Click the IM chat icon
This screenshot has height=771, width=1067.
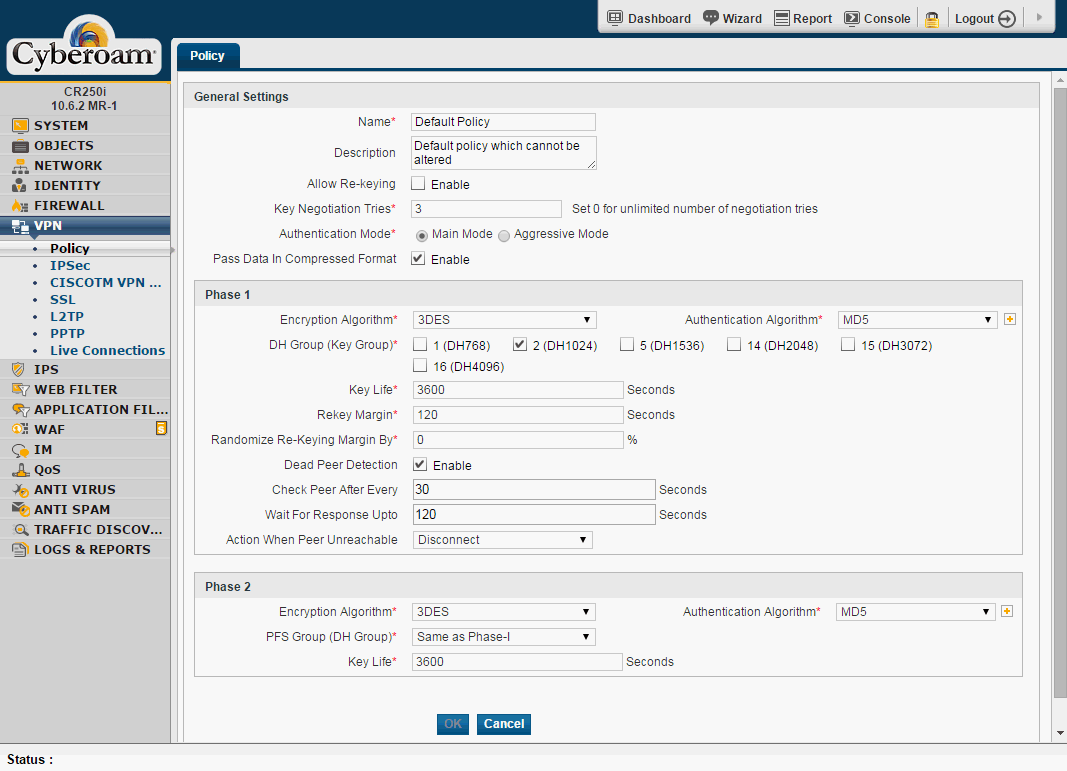[20, 450]
